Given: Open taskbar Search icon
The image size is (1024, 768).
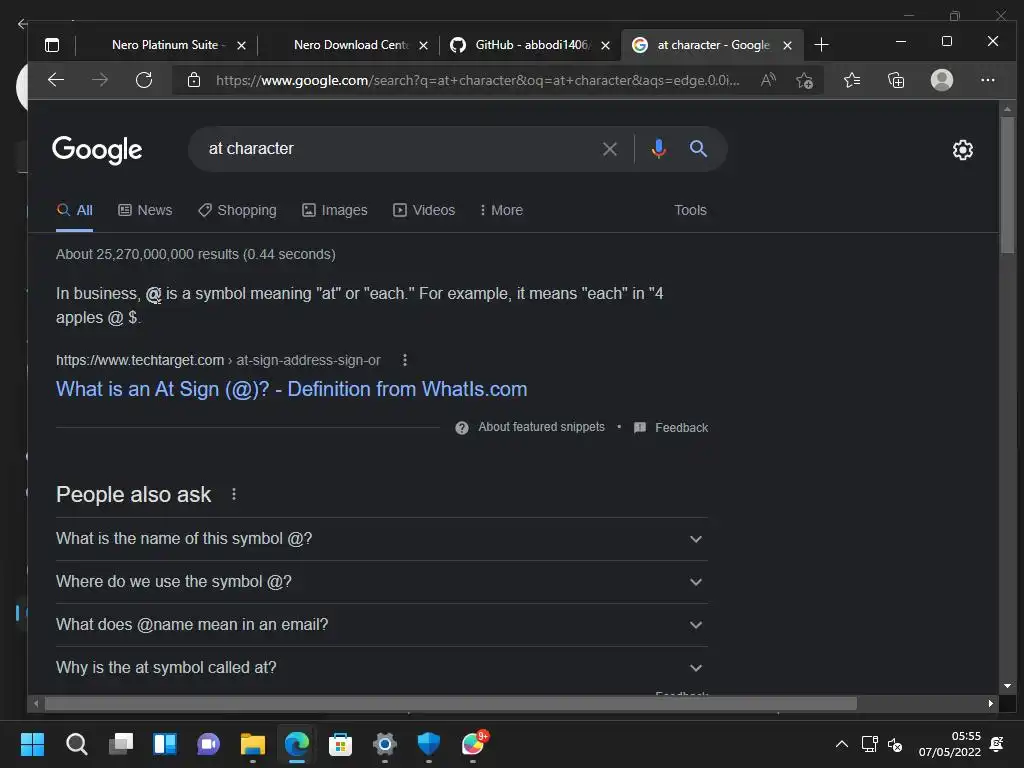Looking at the screenshot, I should [76, 744].
